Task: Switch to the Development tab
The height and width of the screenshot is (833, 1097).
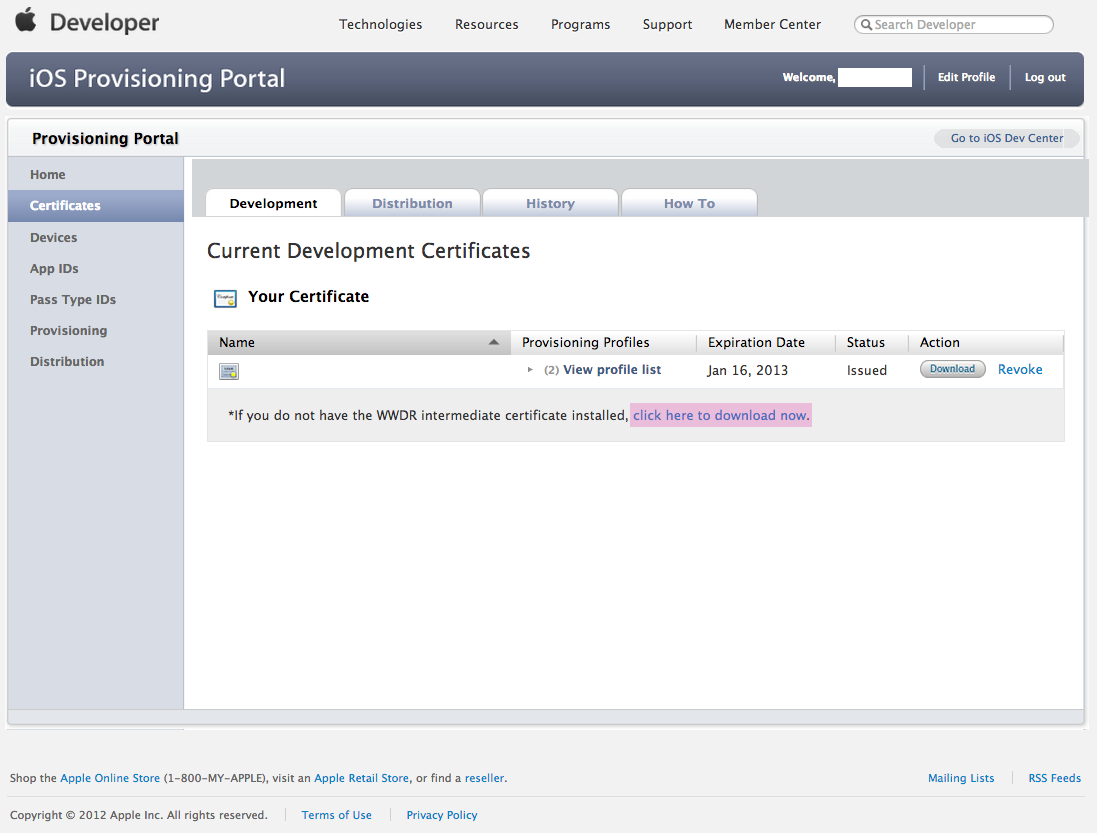Action: coord(274,203)
